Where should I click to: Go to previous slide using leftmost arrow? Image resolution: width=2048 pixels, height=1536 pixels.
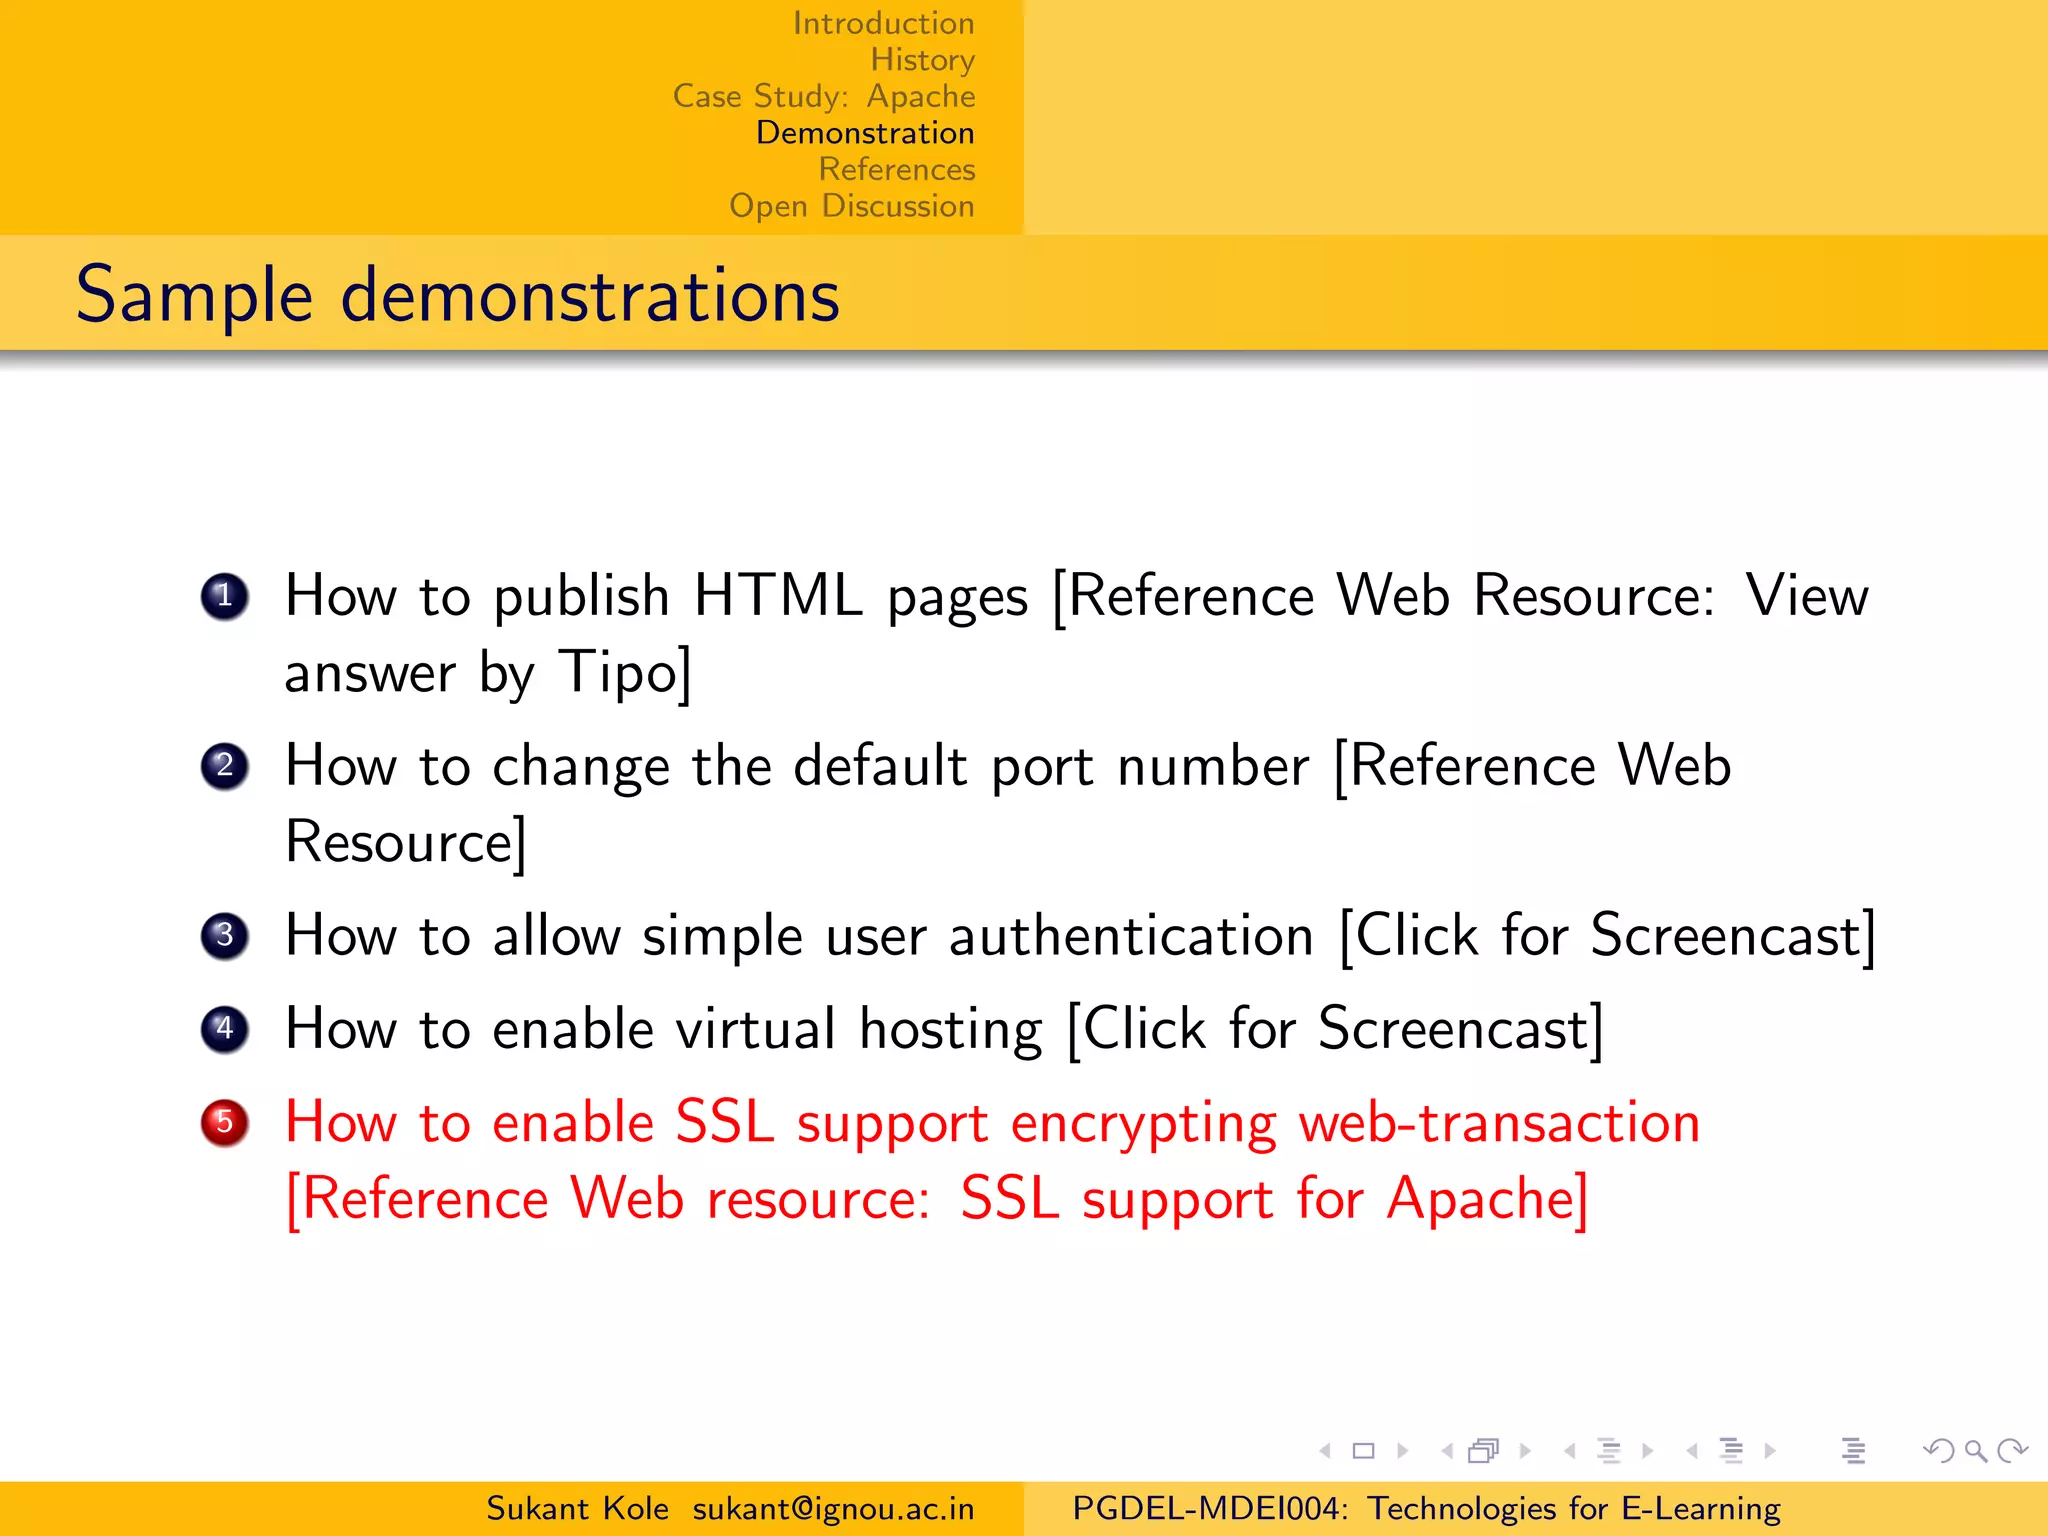[x=1326, y=1450]
